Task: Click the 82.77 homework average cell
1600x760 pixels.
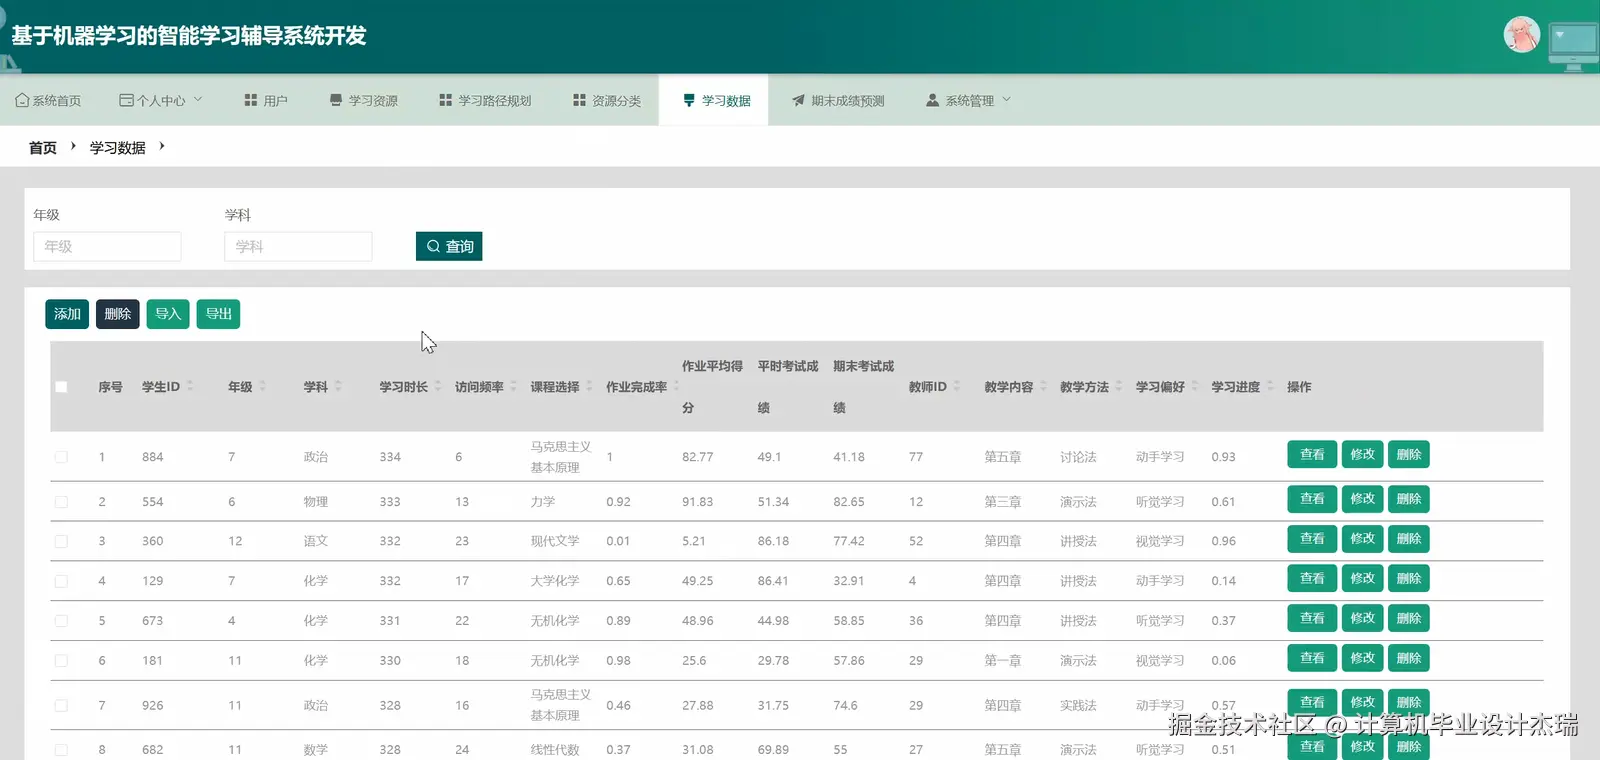Action: pos(698,457)
